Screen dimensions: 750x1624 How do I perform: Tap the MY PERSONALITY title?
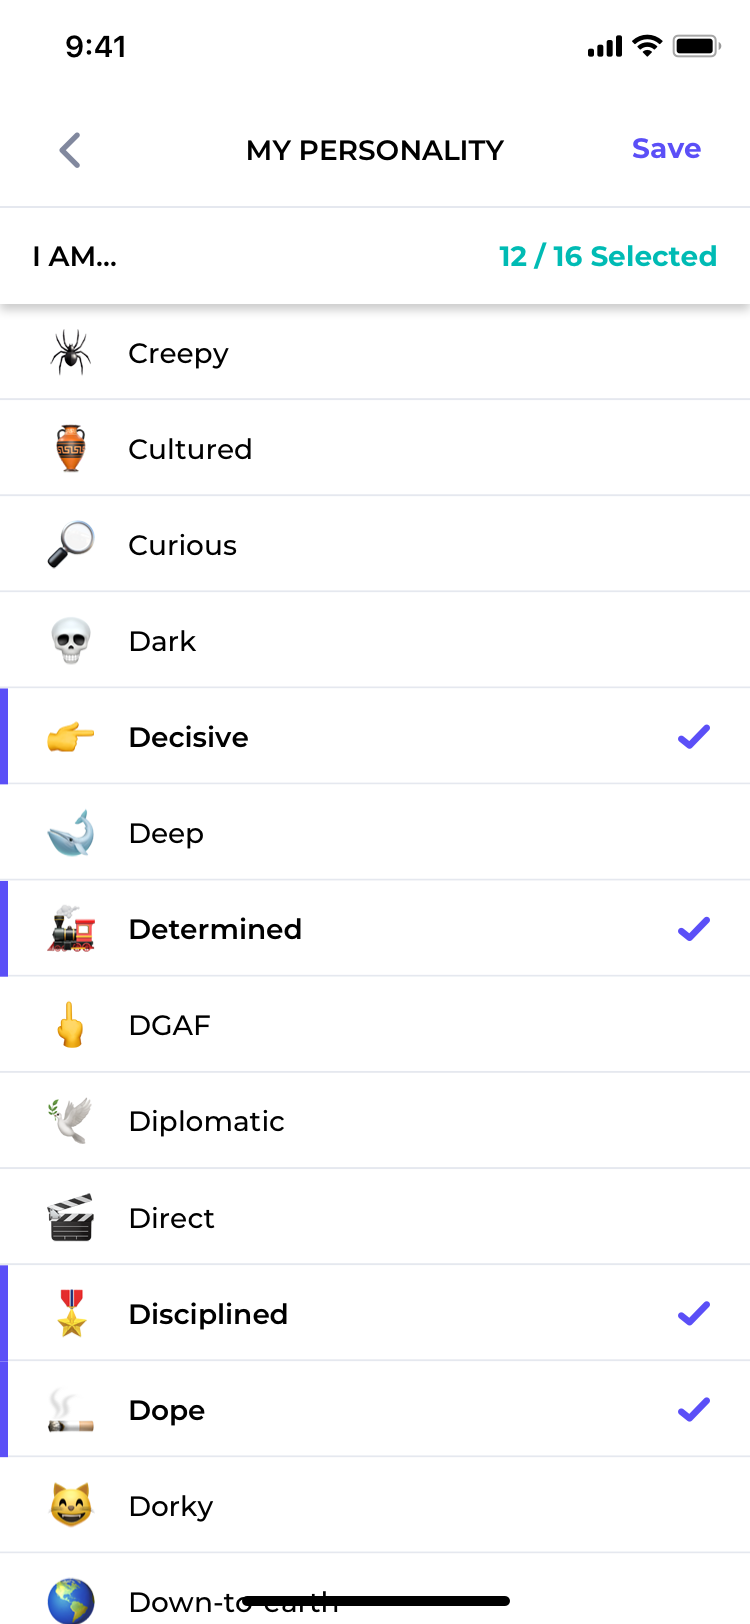(375, 150)
